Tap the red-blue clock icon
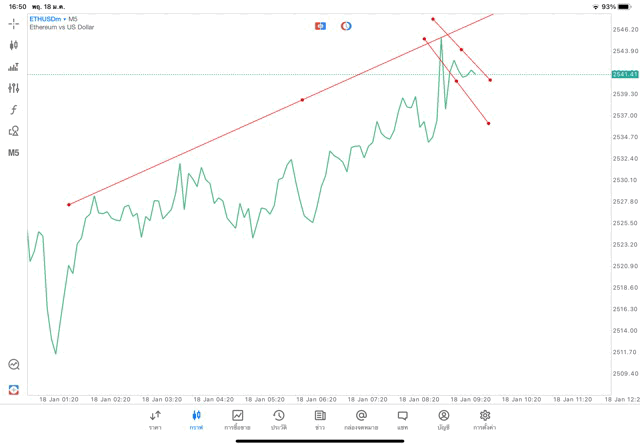The height and width of the screenshot is (447, 640). (346, 25)
